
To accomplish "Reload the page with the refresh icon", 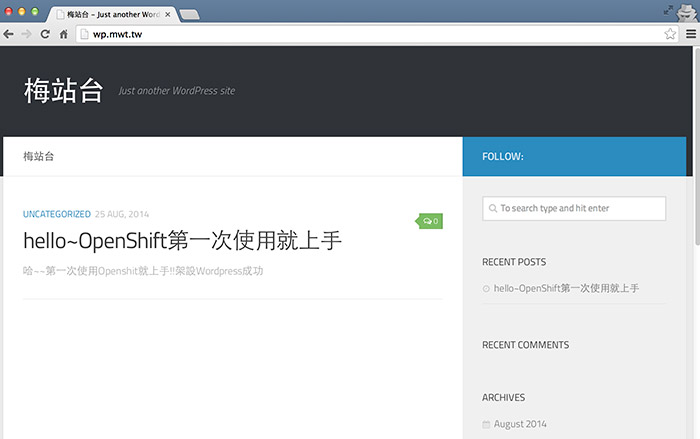I will [x=45, y=34].
